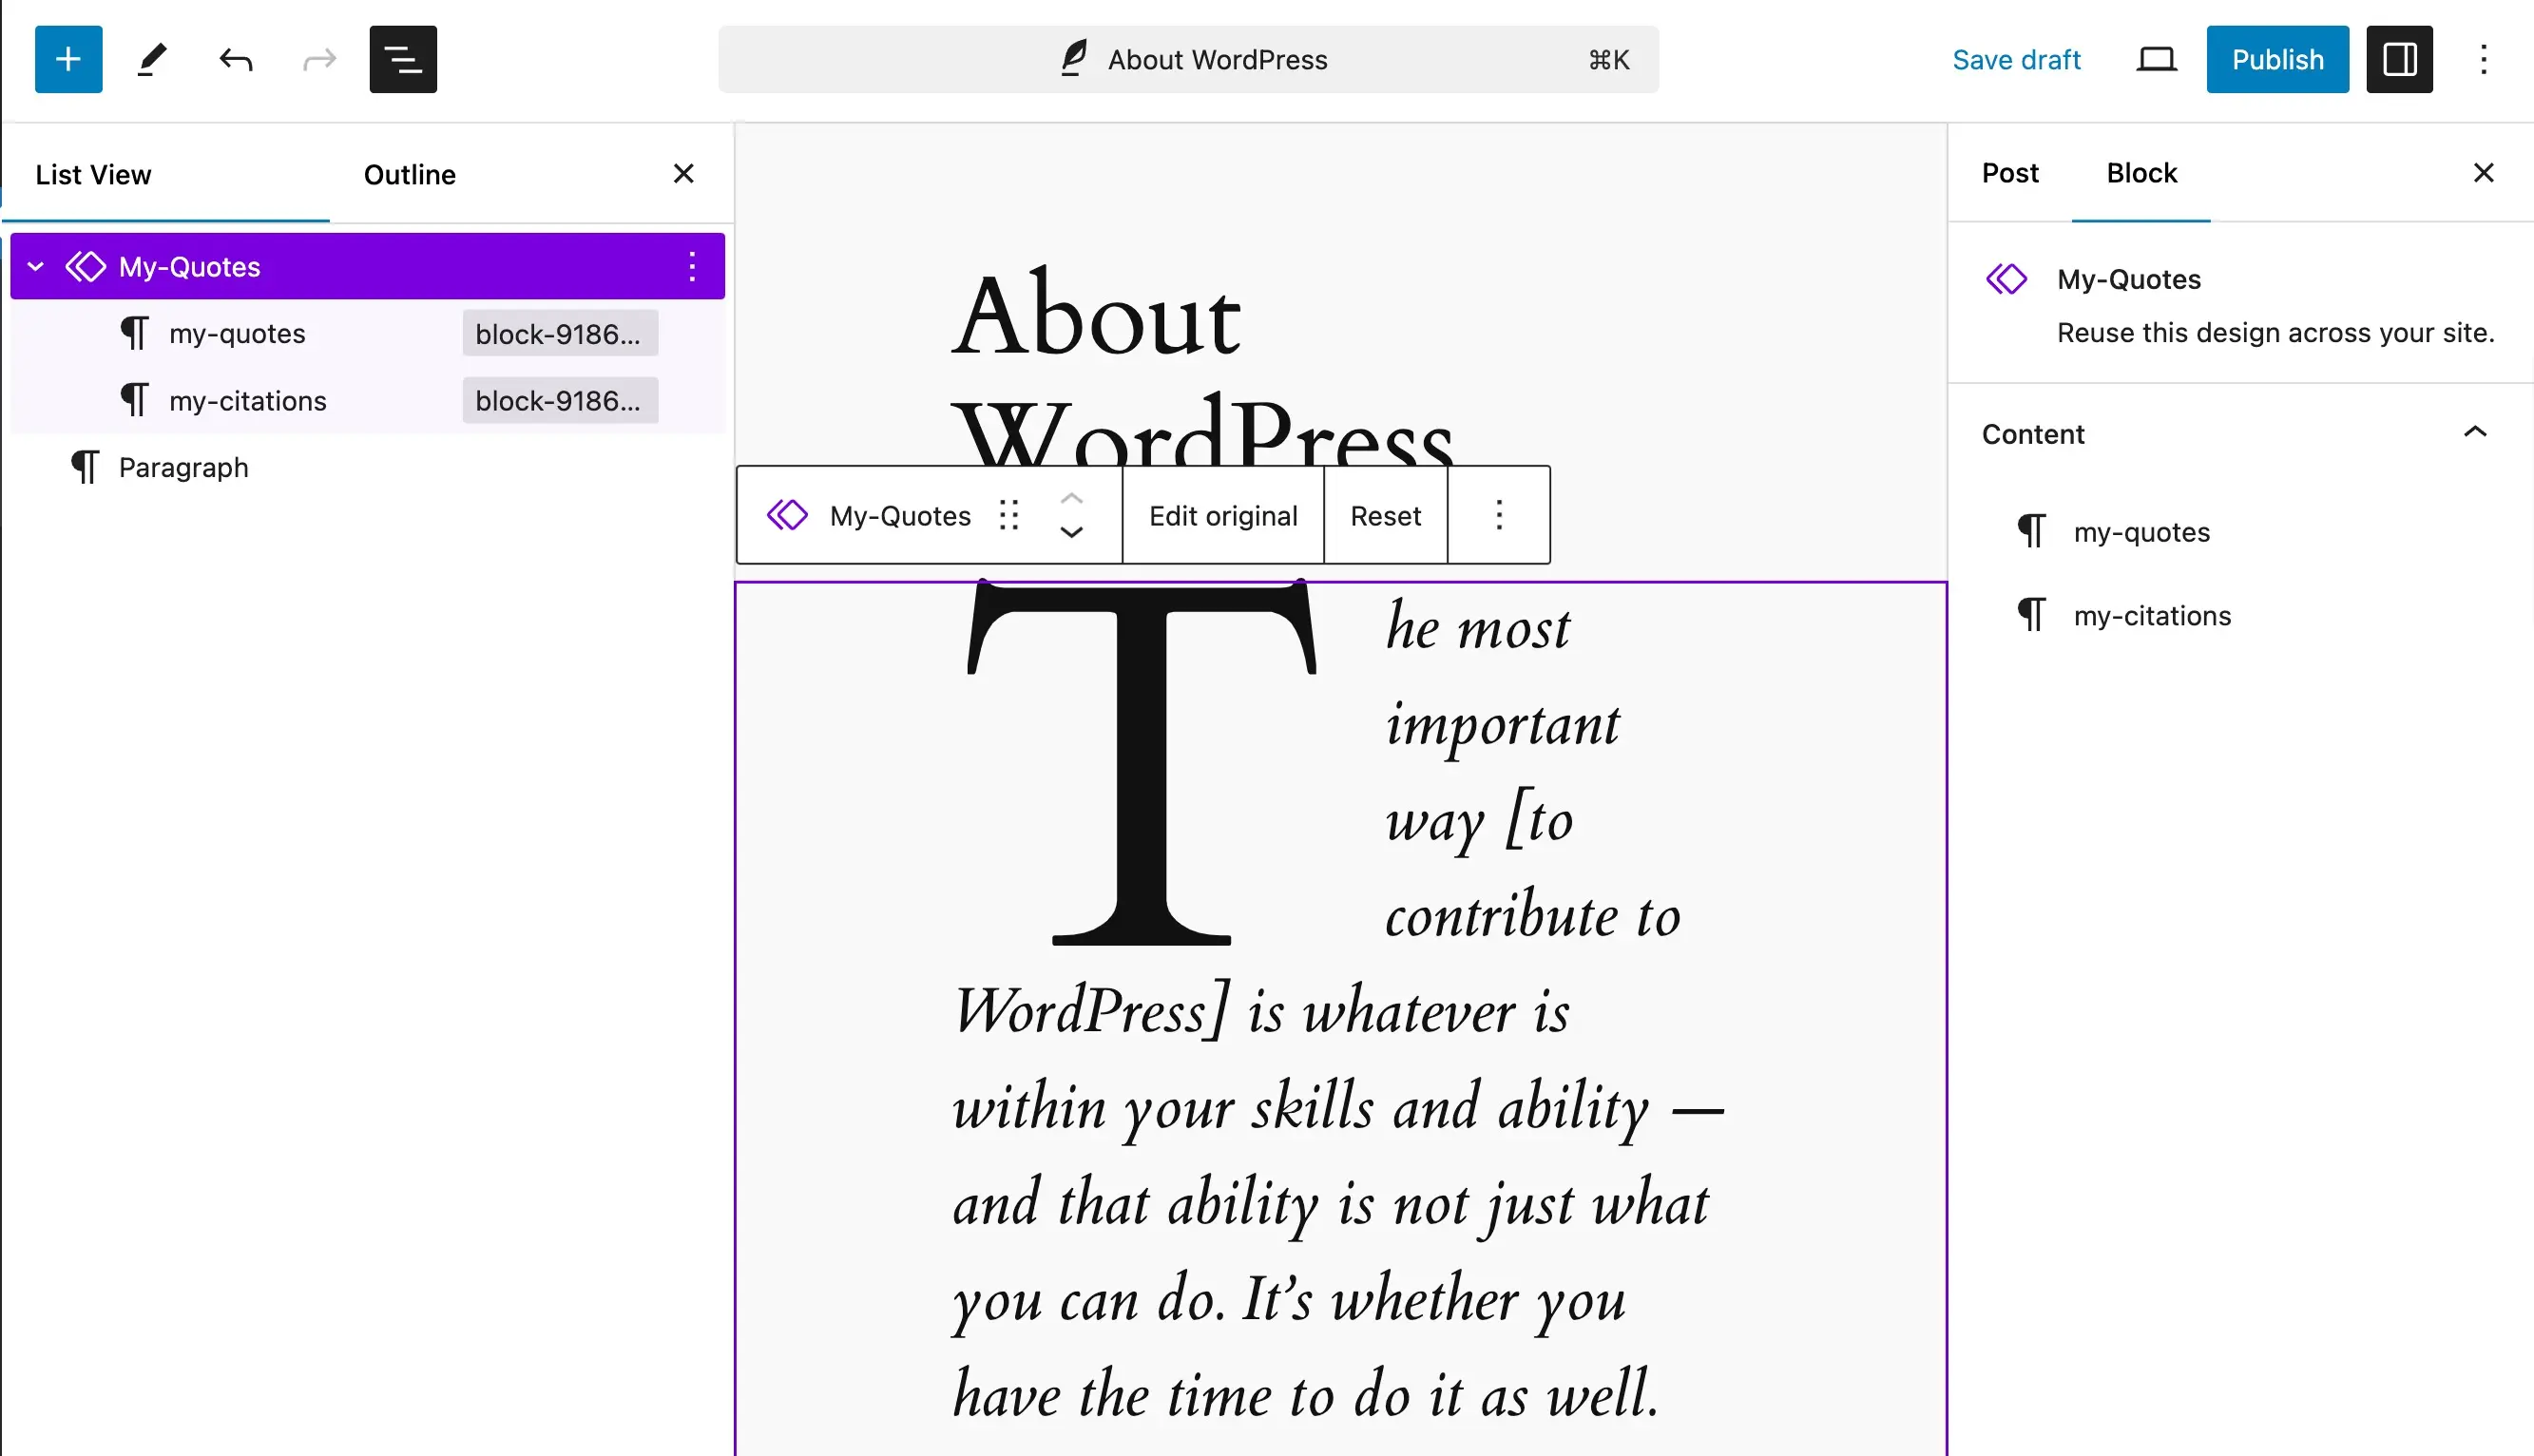
Task: Click the three-dot options menu on My-Quotes
Action: 691,266
